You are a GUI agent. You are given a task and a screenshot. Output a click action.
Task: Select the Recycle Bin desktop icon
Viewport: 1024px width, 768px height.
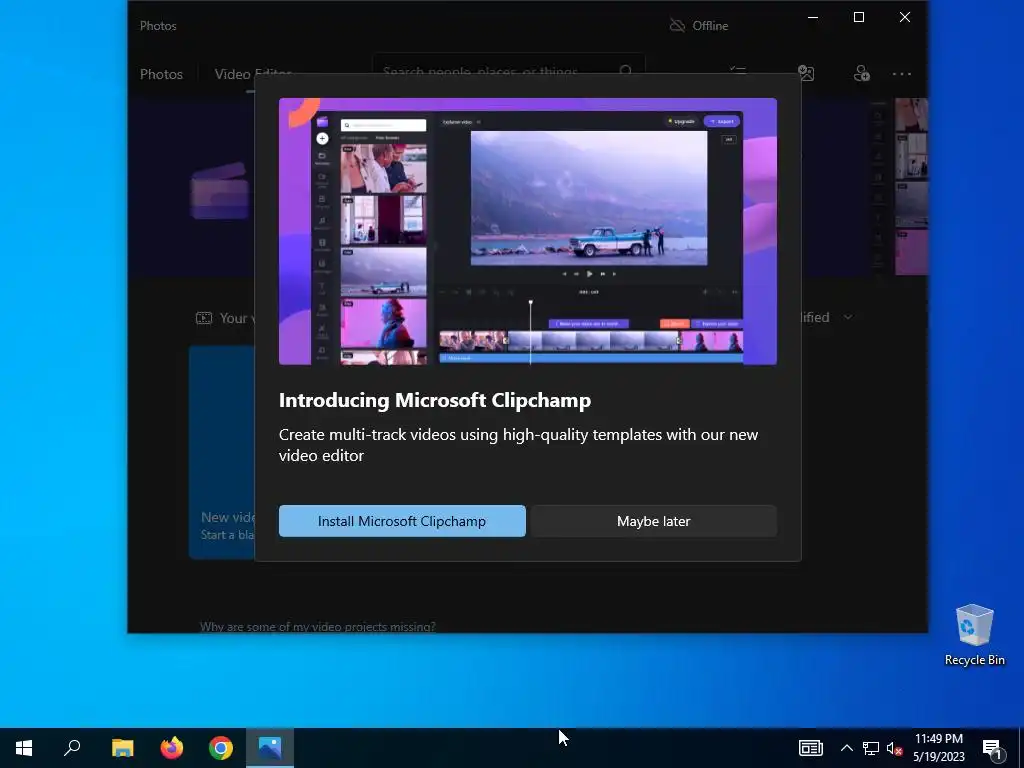click(x=974, y=635)
